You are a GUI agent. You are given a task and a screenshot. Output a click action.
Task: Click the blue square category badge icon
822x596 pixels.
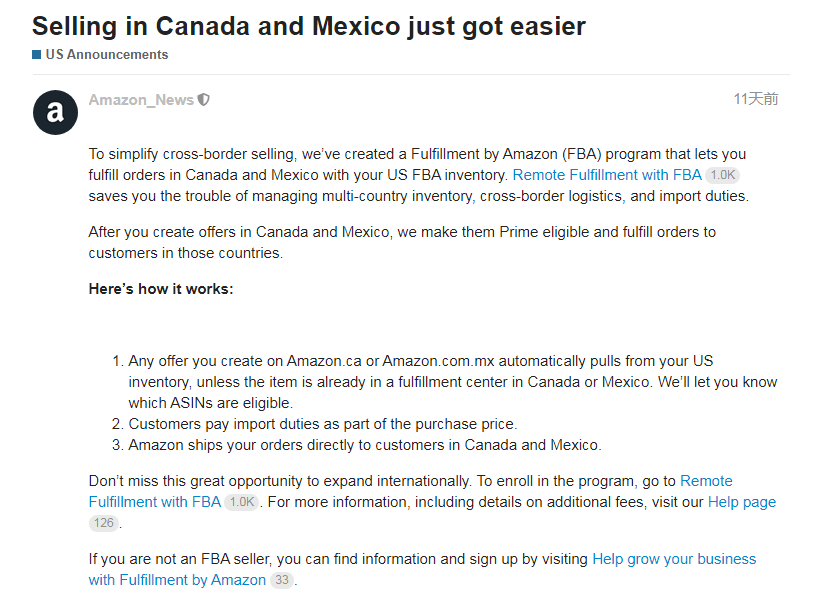pyautogui.click(x=37, y=55)
